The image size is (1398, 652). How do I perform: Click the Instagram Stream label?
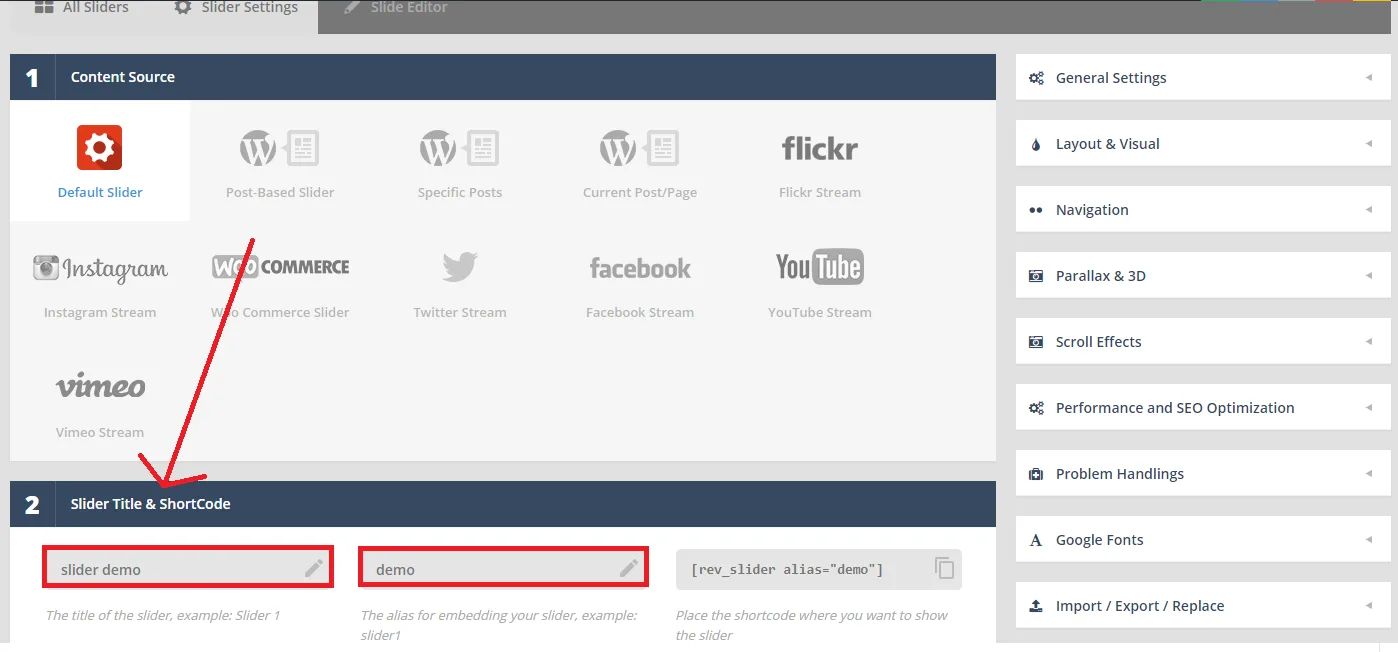[100, 312]
